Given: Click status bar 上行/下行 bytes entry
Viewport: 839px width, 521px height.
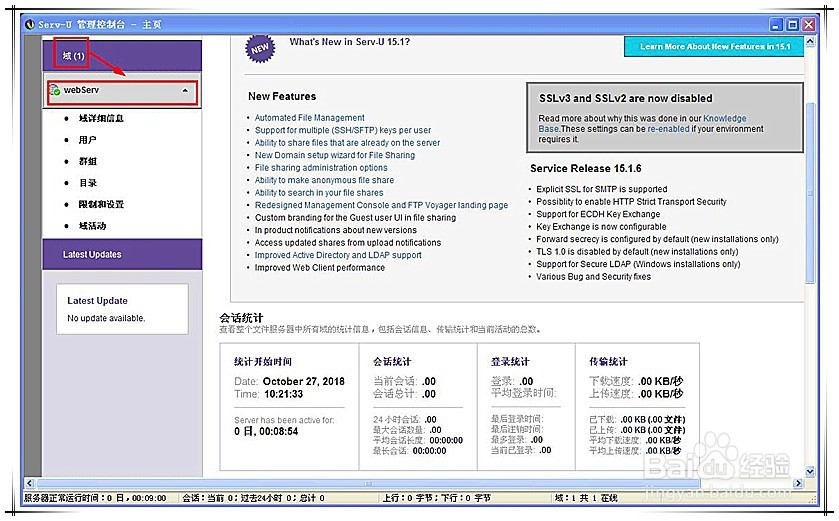Looking at the screenshot, I should tap(437, 498).
